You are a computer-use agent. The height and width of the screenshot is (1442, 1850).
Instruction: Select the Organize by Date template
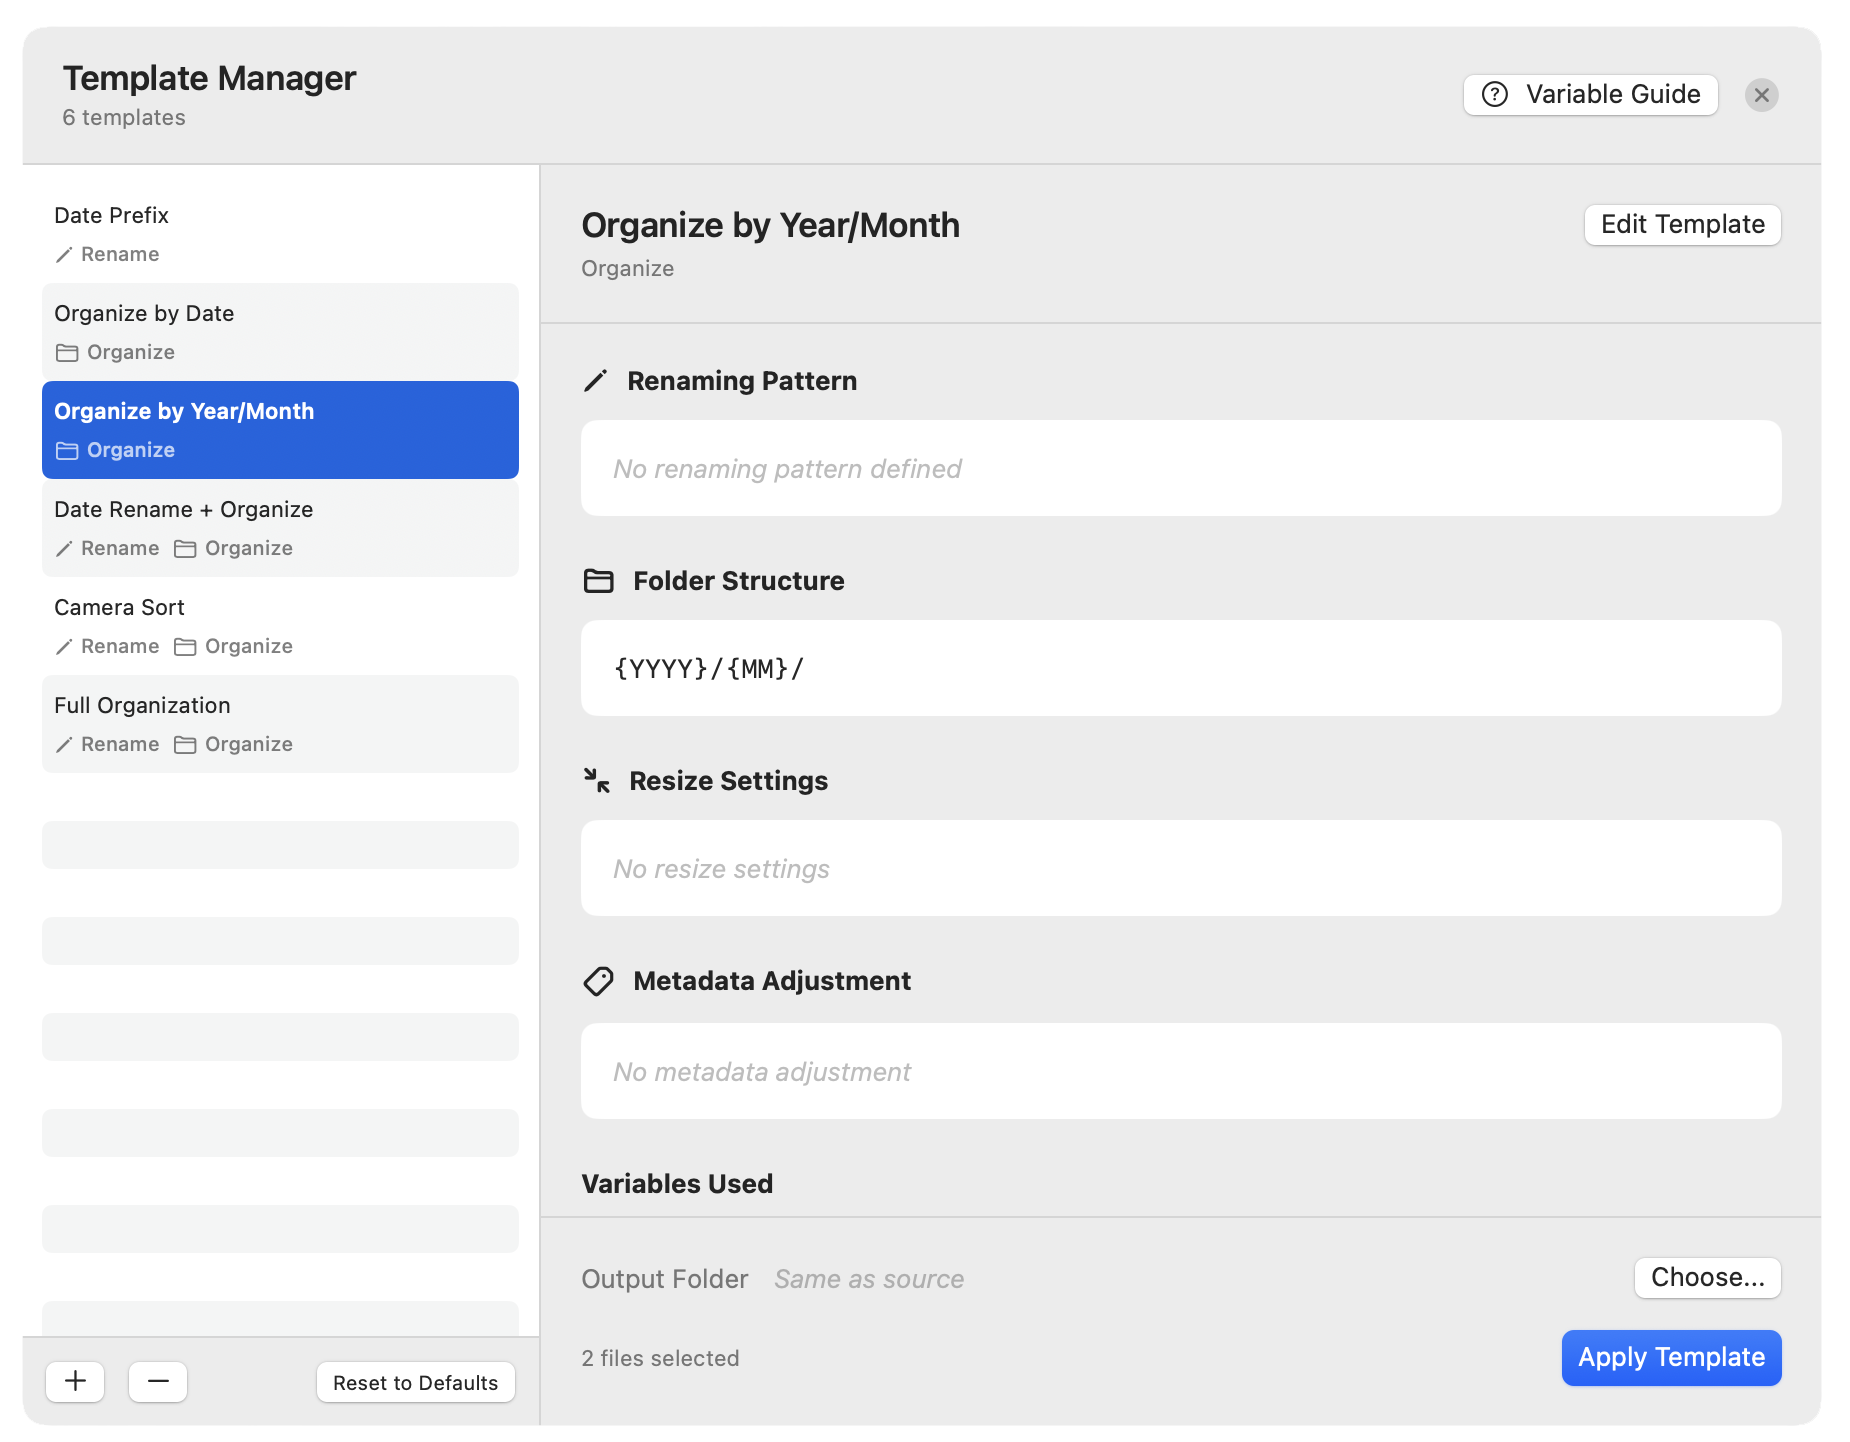(280, 331)
